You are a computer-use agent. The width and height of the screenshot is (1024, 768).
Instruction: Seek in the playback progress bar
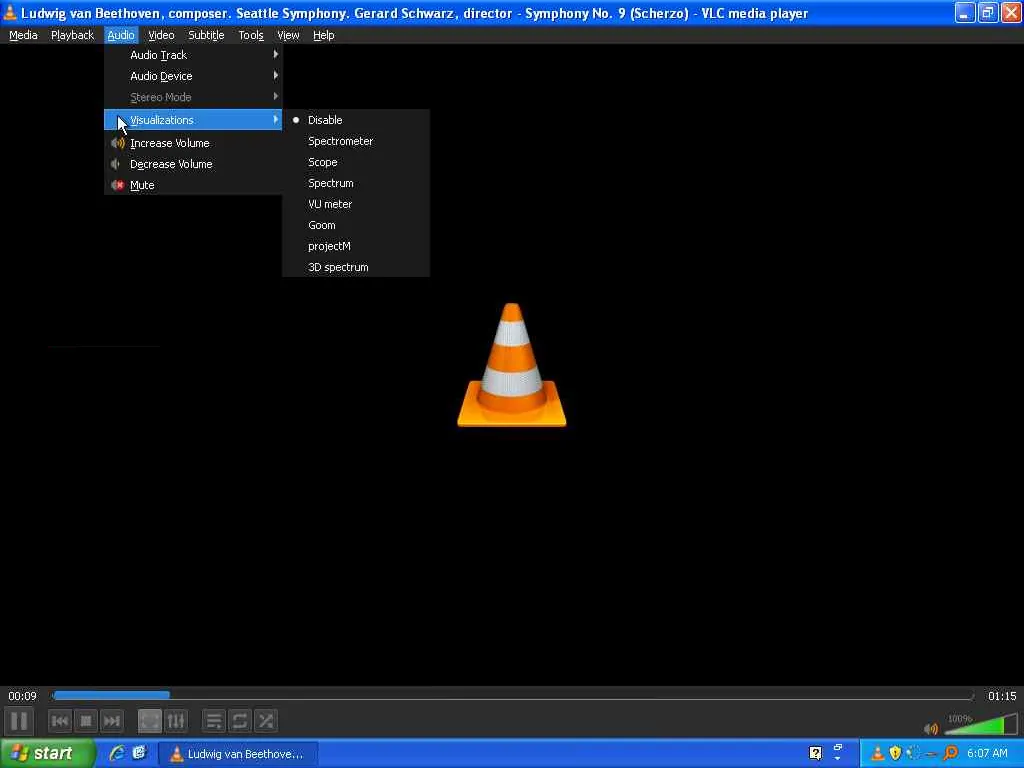[513, 696]
